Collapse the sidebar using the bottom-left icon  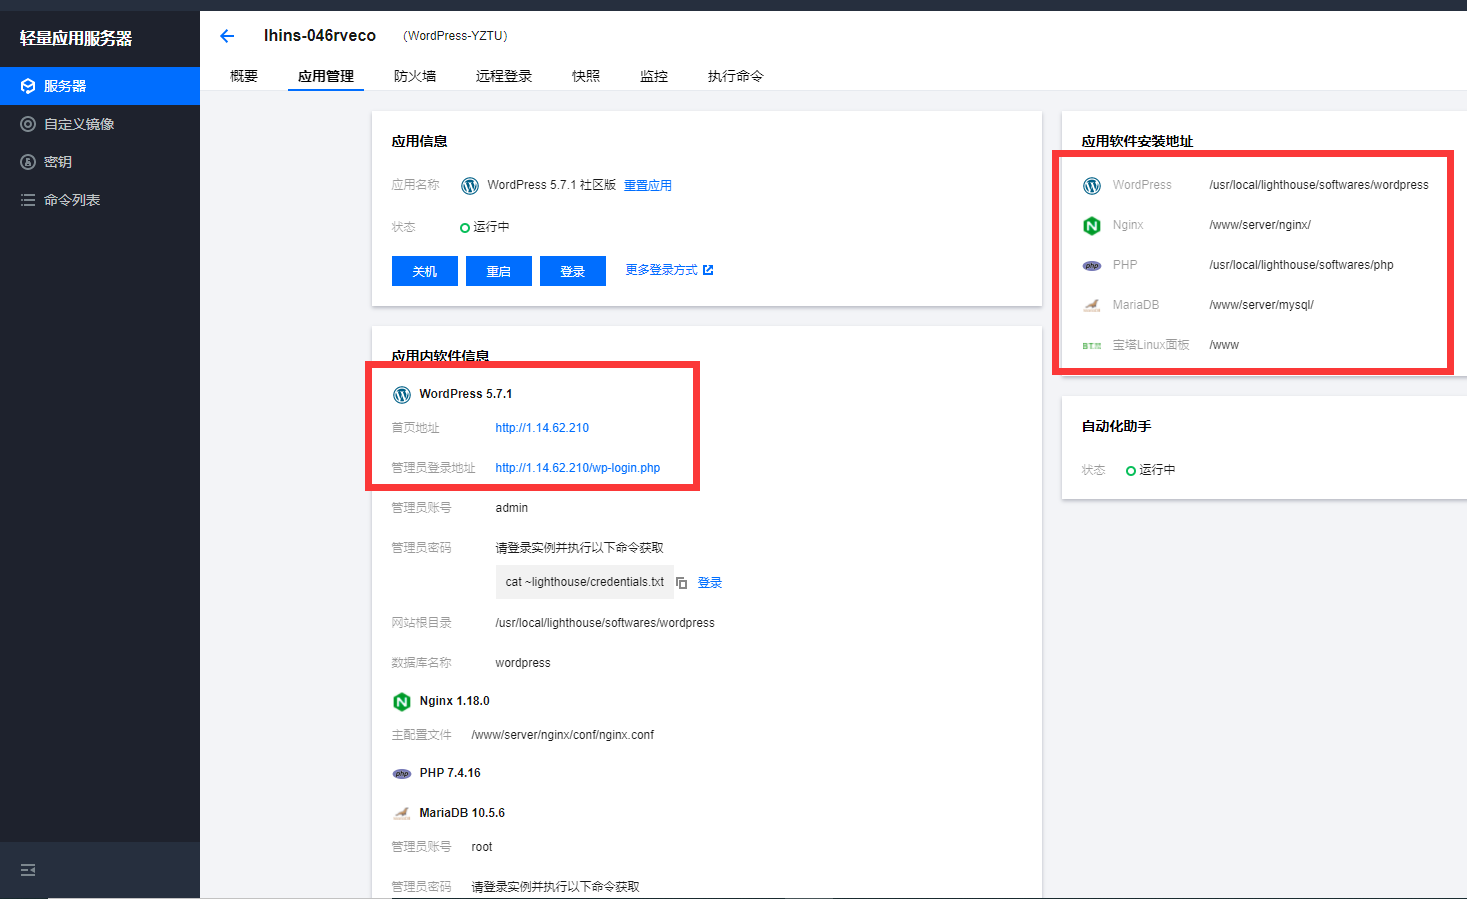coord(28,870)
